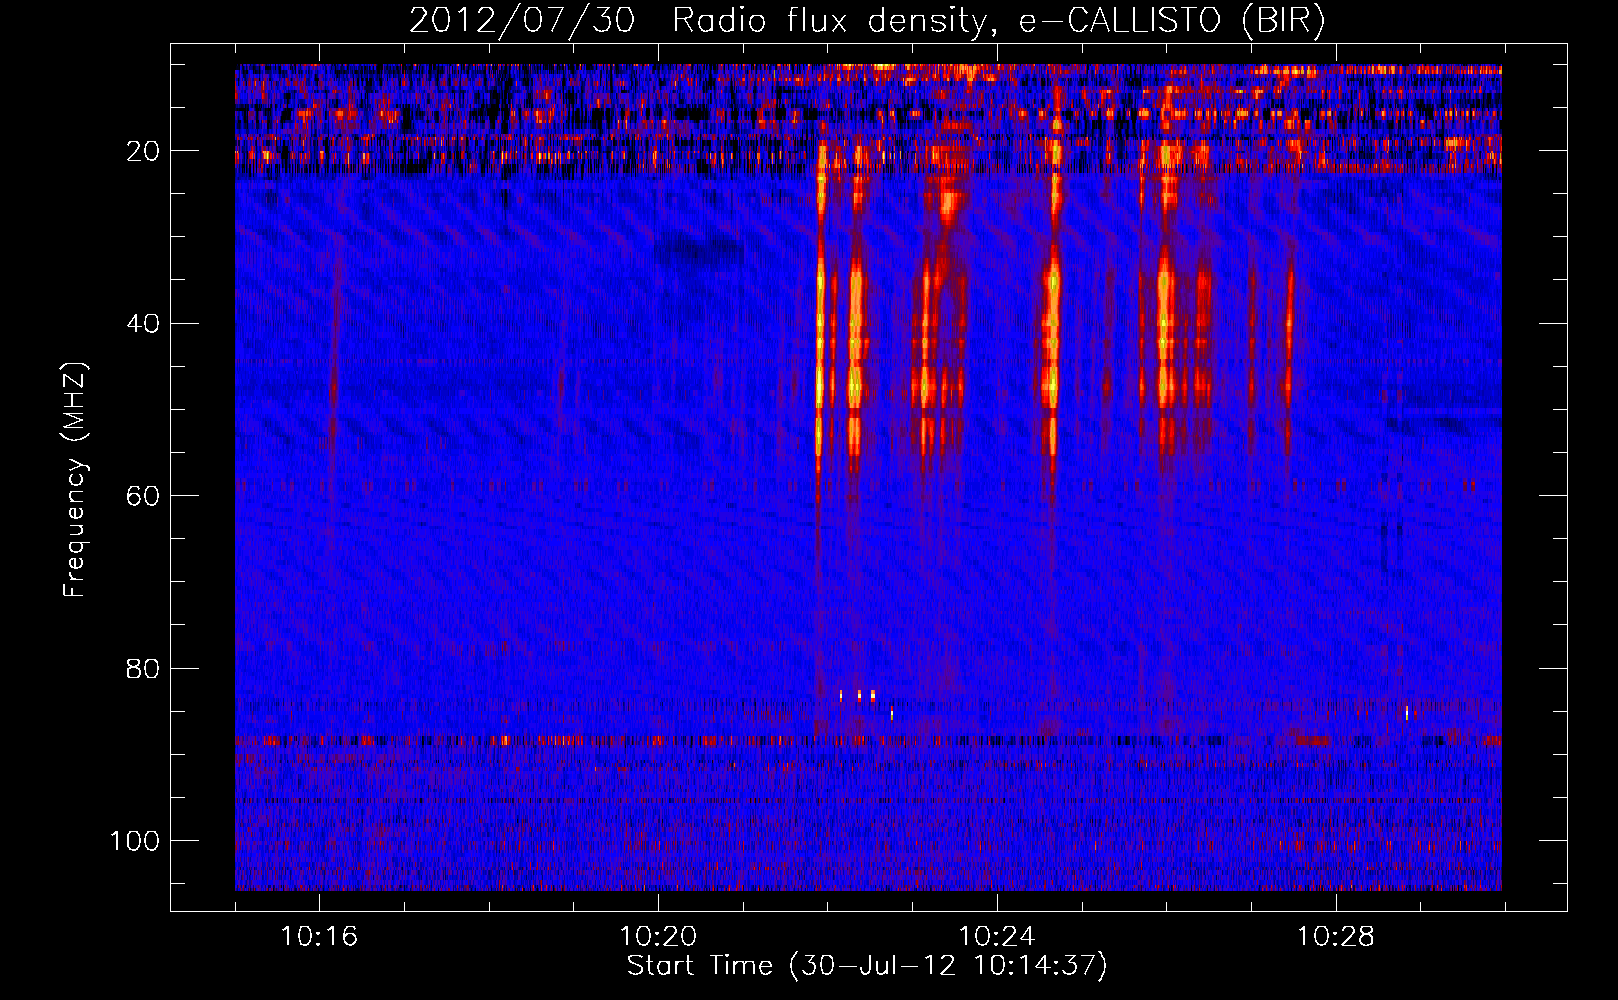Click the plot title "2012/07/30 Radio flux density, e-CALLISTO (BIR)"
Screen dimensions: 1618x1000
click(x=867, y=21)
